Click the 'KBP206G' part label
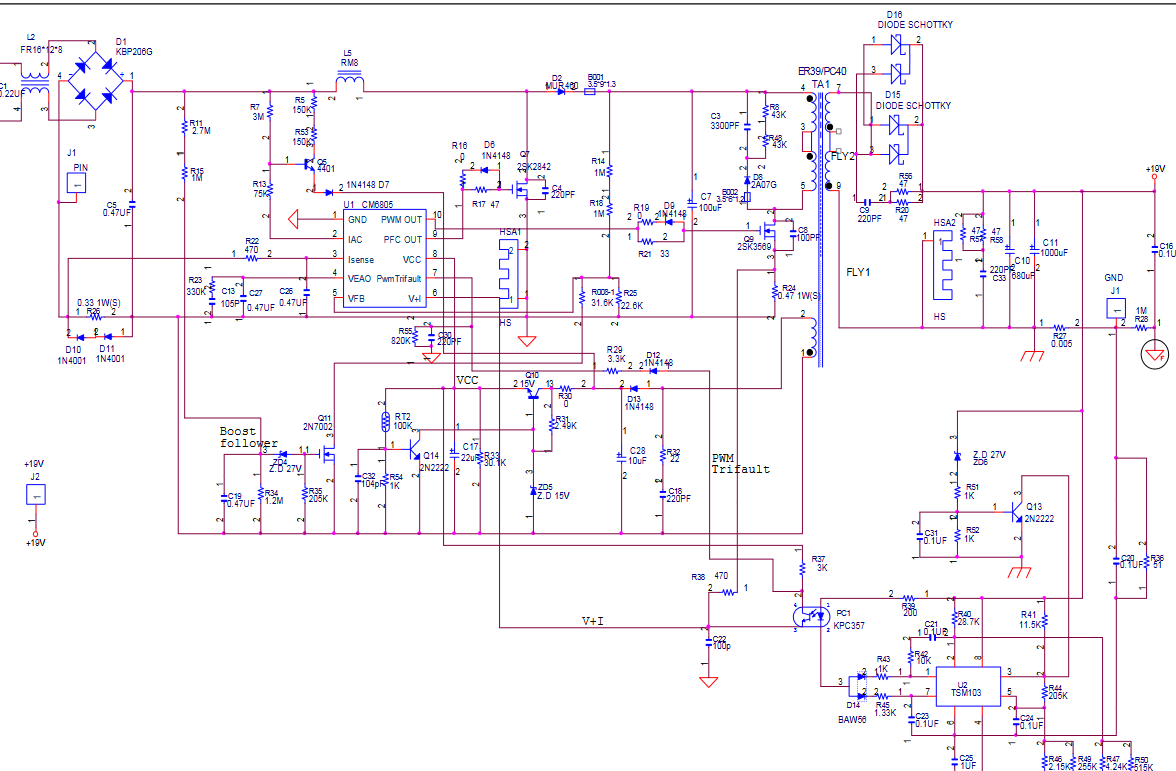This screenshot has width=1176, height=771. 134,52
